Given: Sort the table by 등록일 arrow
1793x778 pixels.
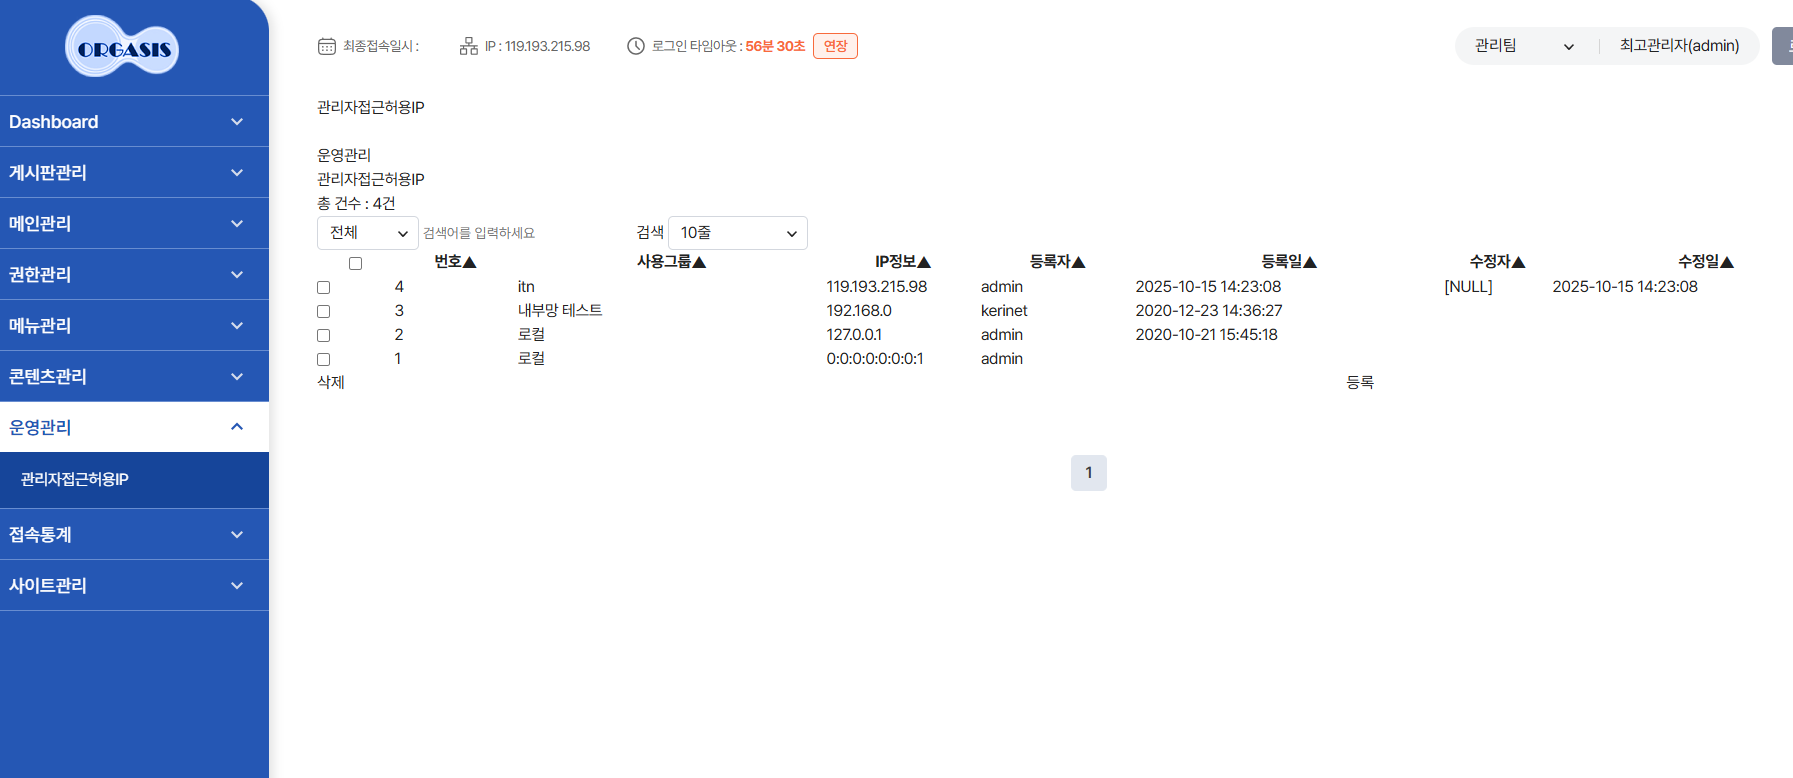Looking at the screenshot, I should coord(1310,262).
